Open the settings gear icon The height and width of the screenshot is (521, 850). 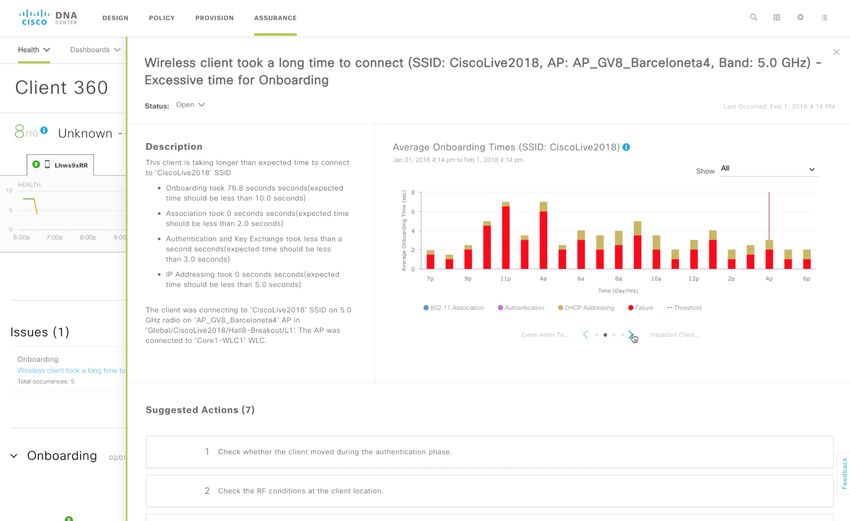(x=800, y=17)
